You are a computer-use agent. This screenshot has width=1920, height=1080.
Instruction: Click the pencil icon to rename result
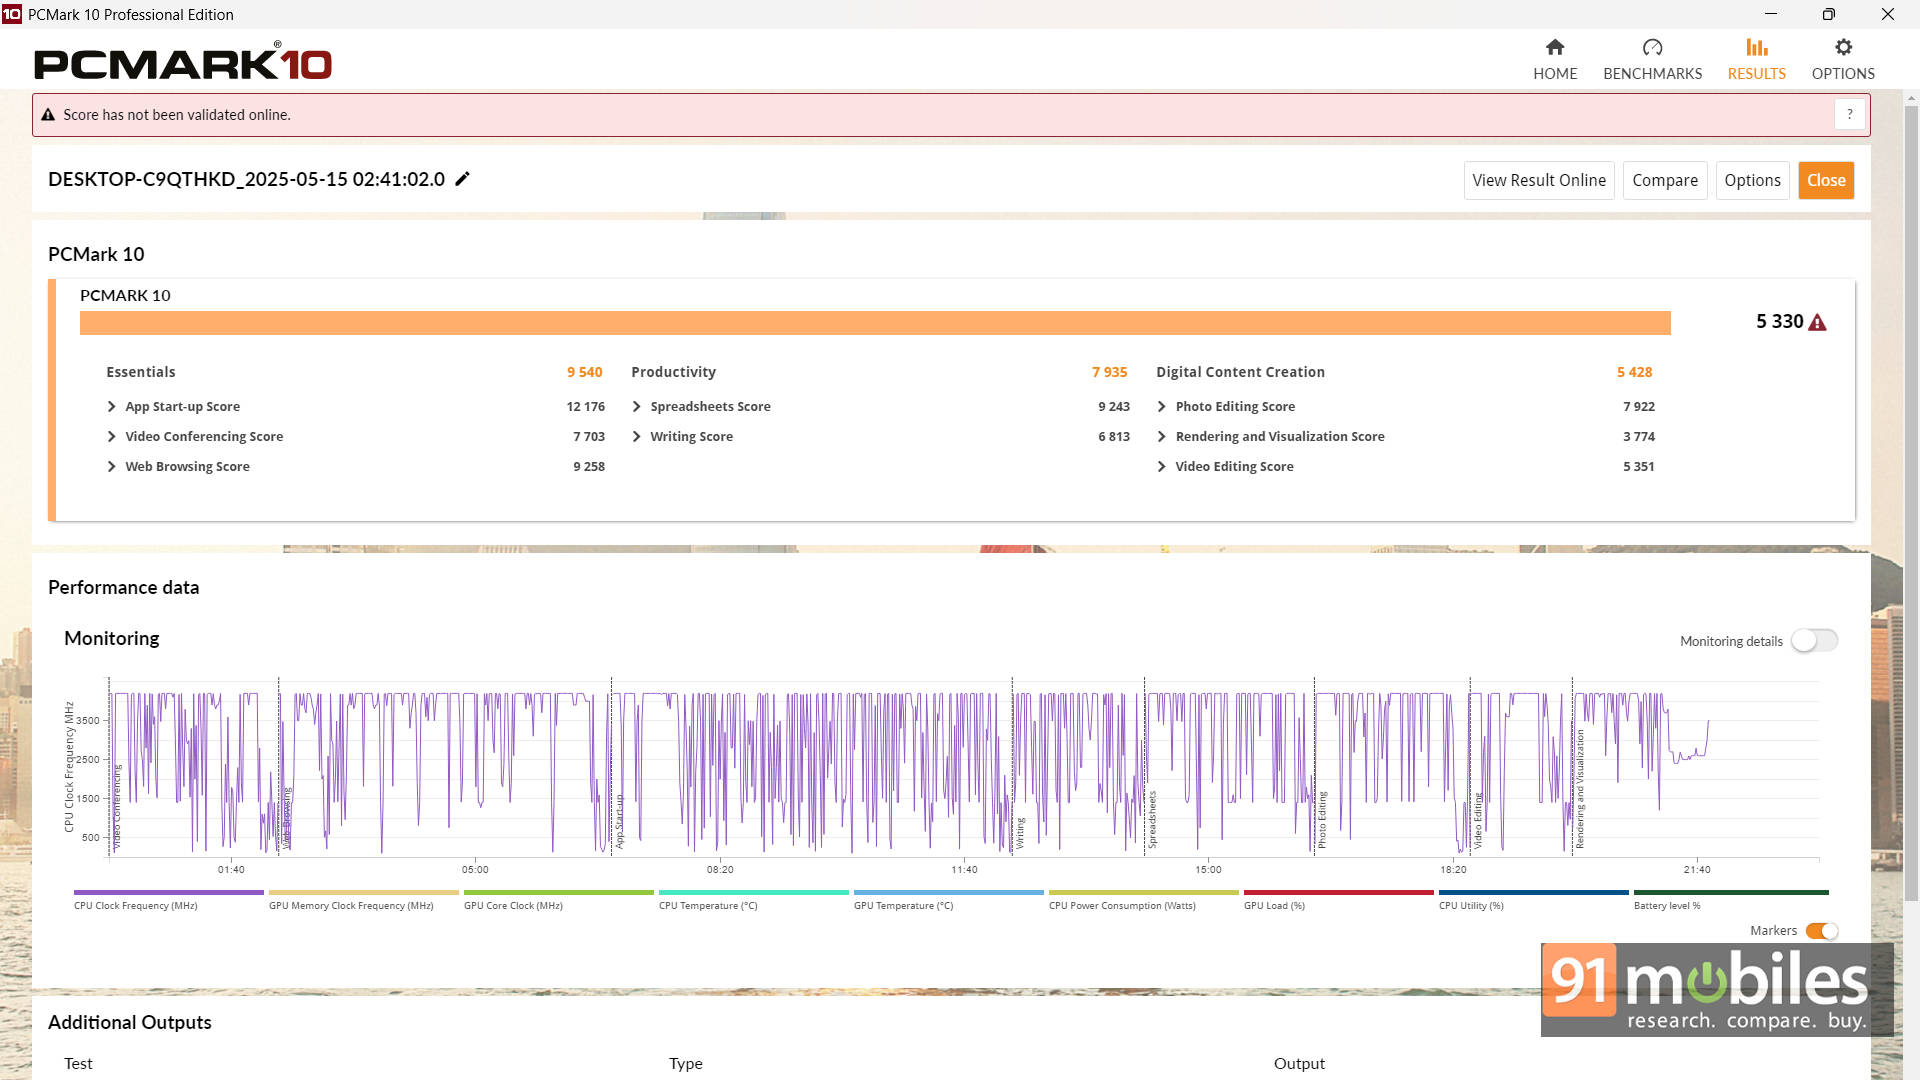point(462,179)
